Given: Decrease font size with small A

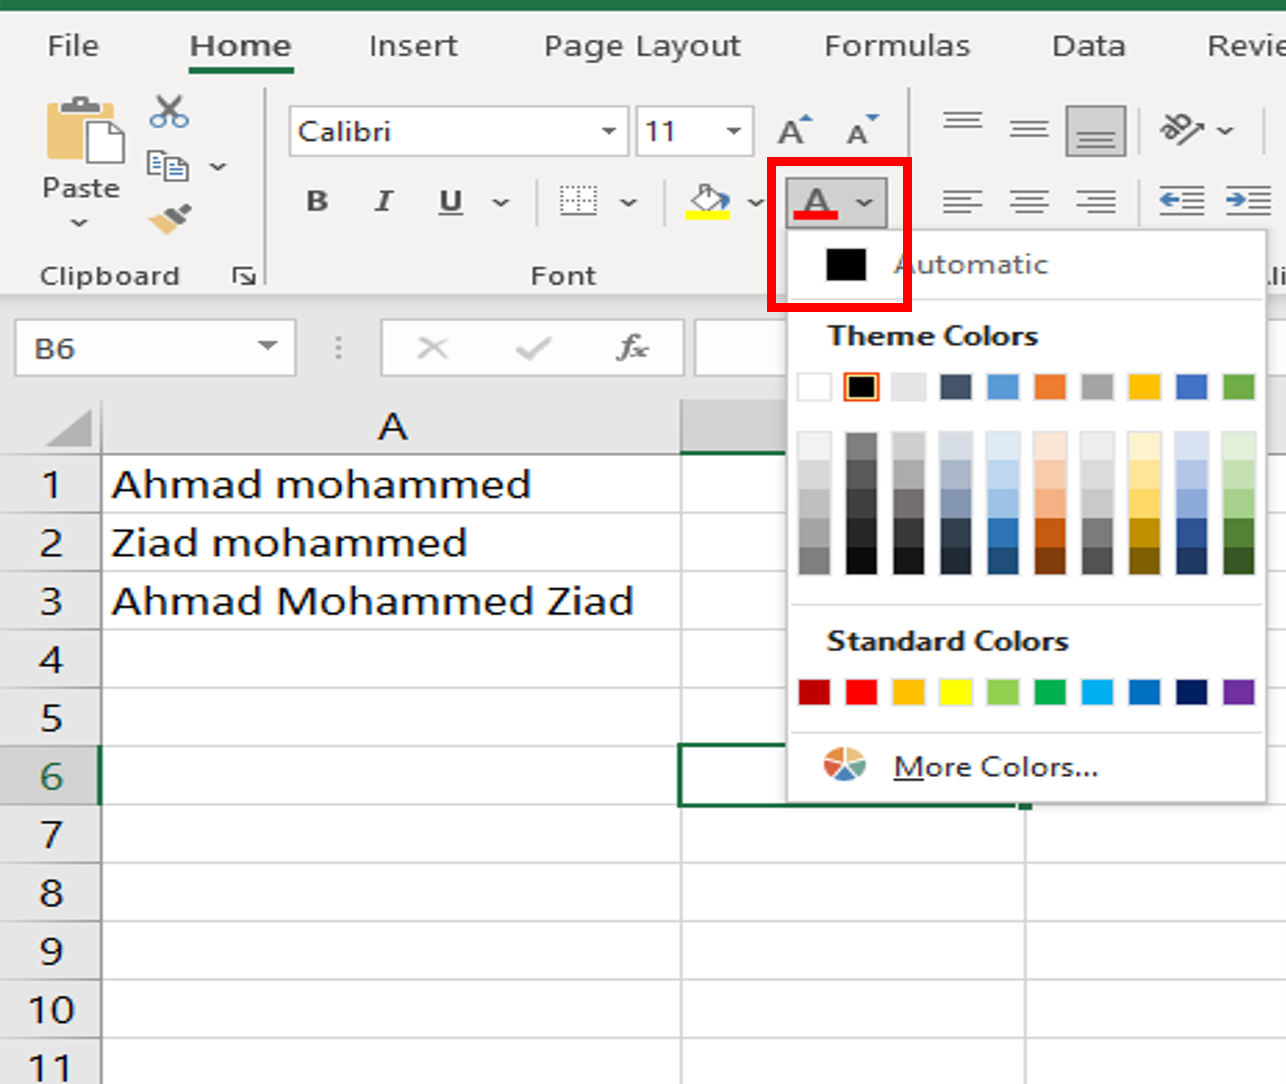Looking at the screenshot, I should [x=861, y=130].
